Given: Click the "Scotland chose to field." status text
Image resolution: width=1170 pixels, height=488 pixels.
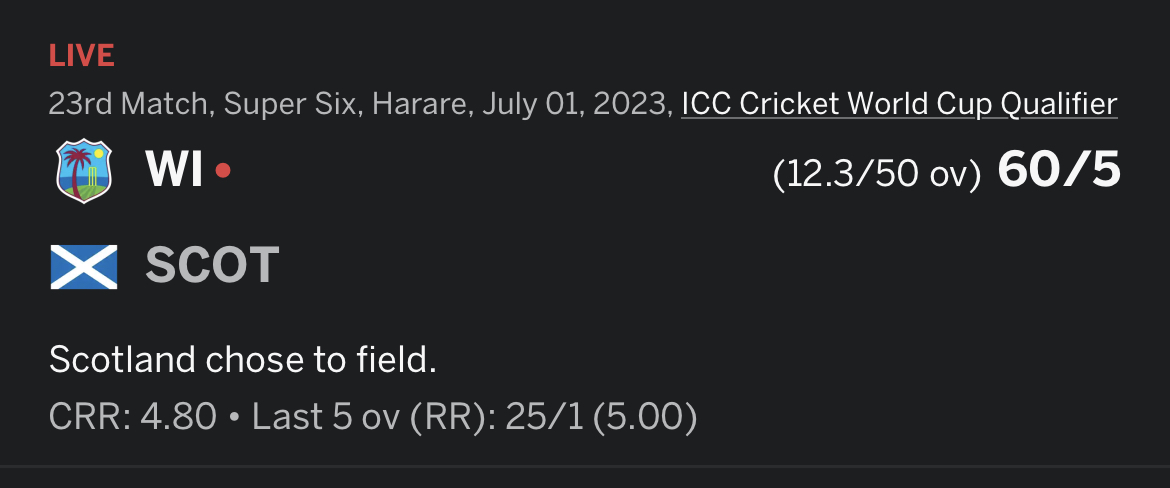Looking at the screenshot, I should [243, 360].
